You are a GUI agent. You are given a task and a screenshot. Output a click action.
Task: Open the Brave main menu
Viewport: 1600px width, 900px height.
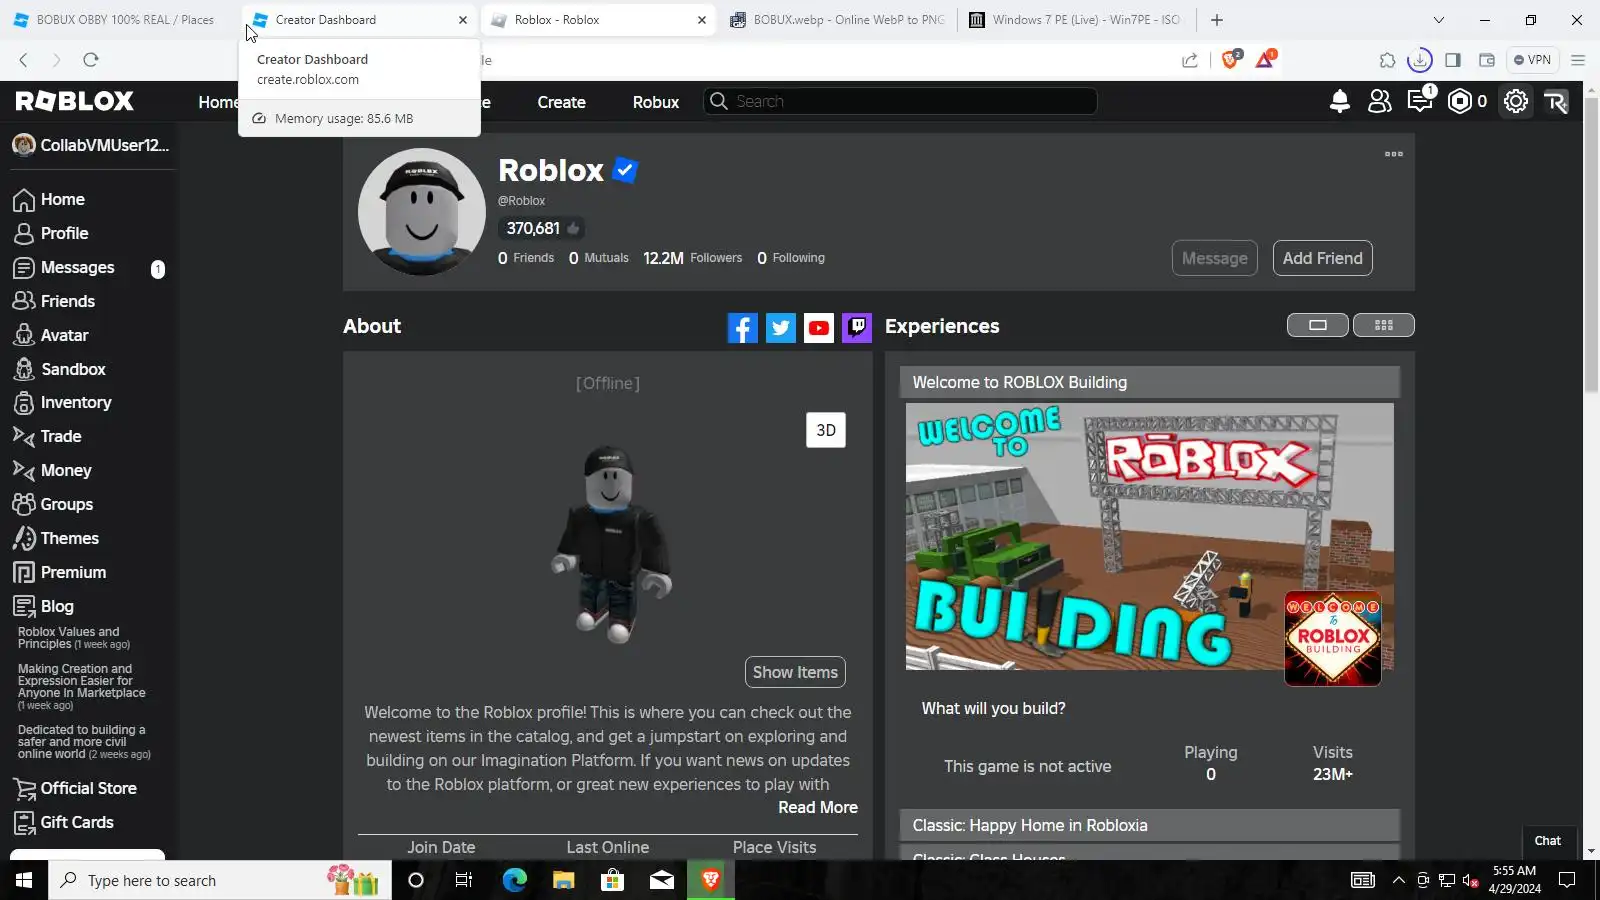click(1578, 60)
